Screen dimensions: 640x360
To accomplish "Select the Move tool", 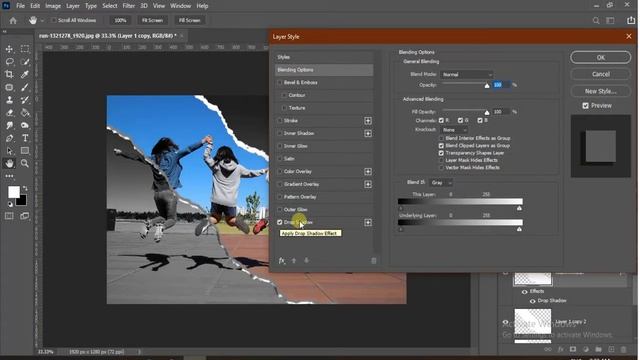I will (9, 49).
